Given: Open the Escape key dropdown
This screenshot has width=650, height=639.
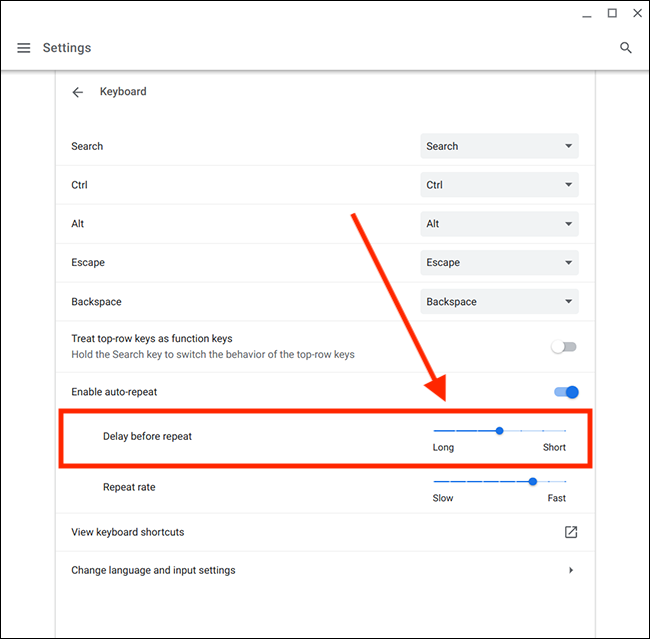Looking at the screenshot, I should click(499, 263).
